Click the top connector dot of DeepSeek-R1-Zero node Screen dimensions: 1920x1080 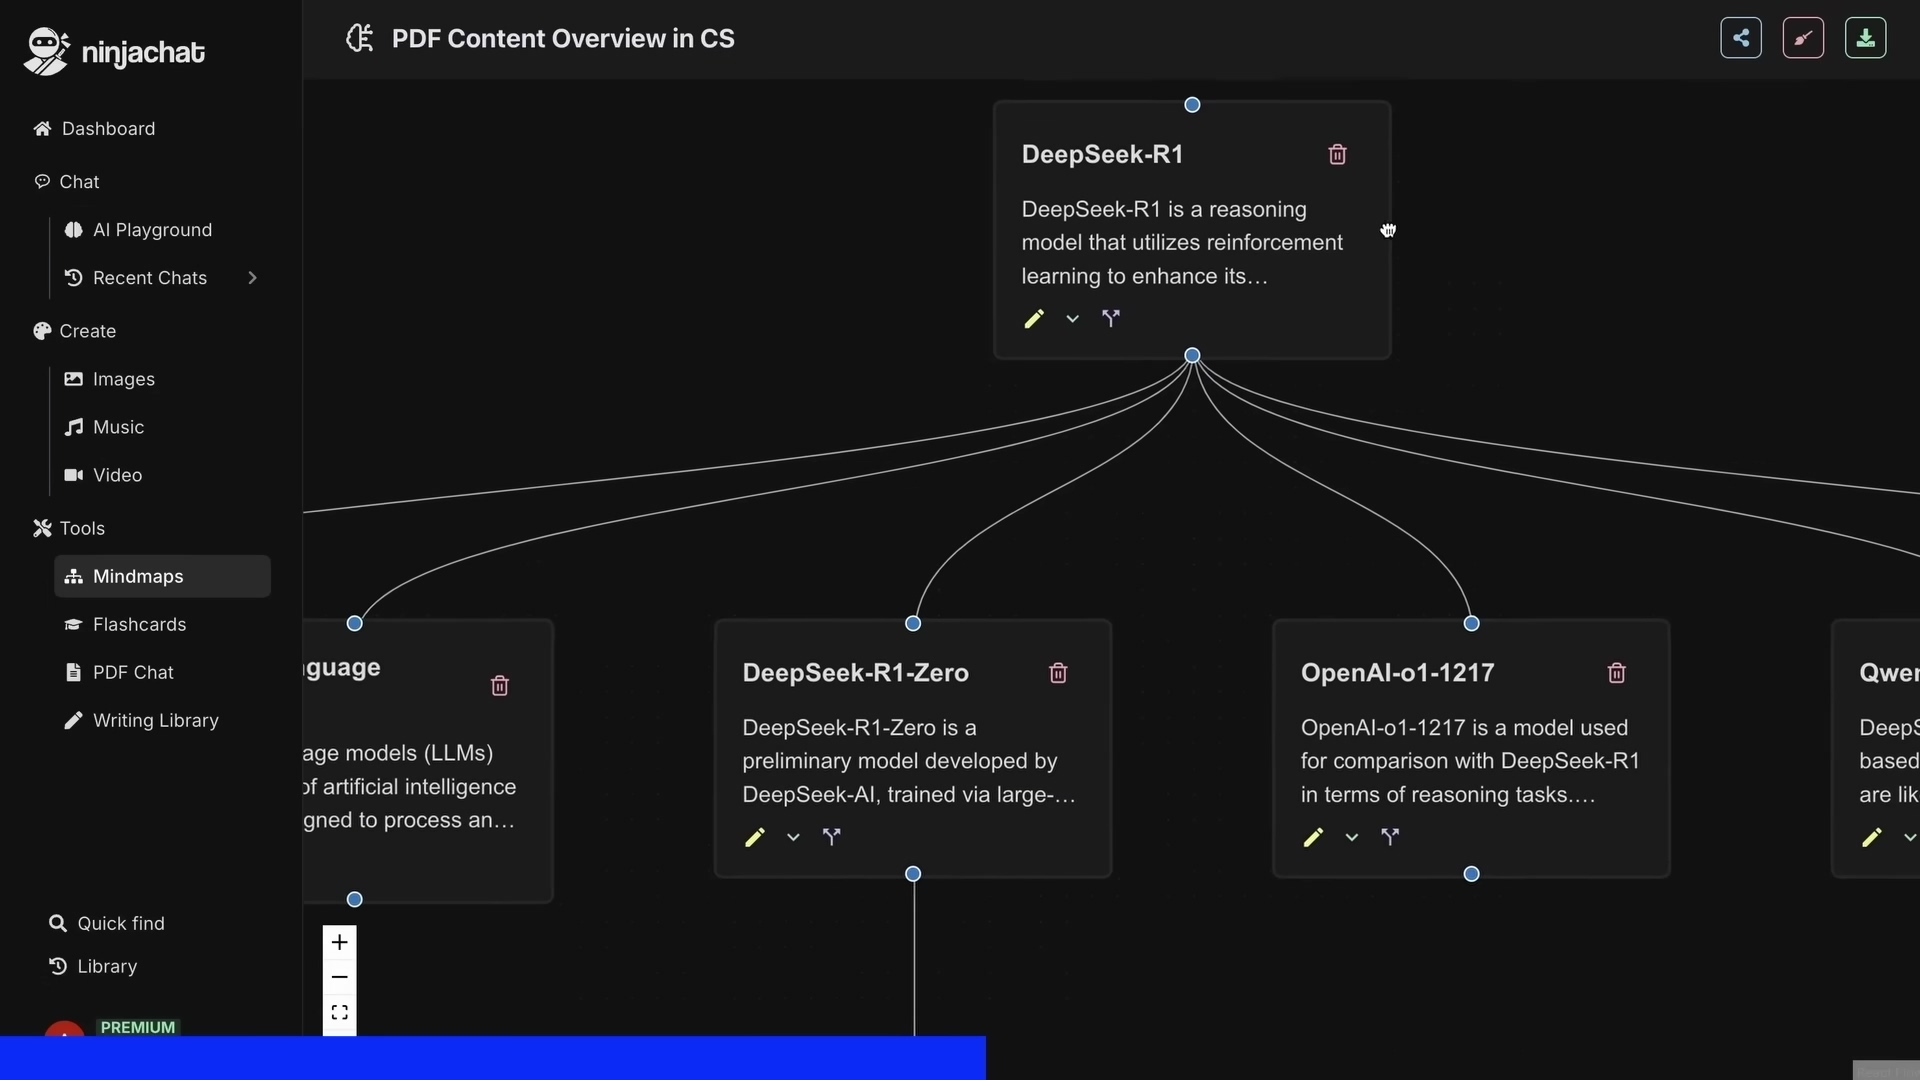[x=913, y=624]
